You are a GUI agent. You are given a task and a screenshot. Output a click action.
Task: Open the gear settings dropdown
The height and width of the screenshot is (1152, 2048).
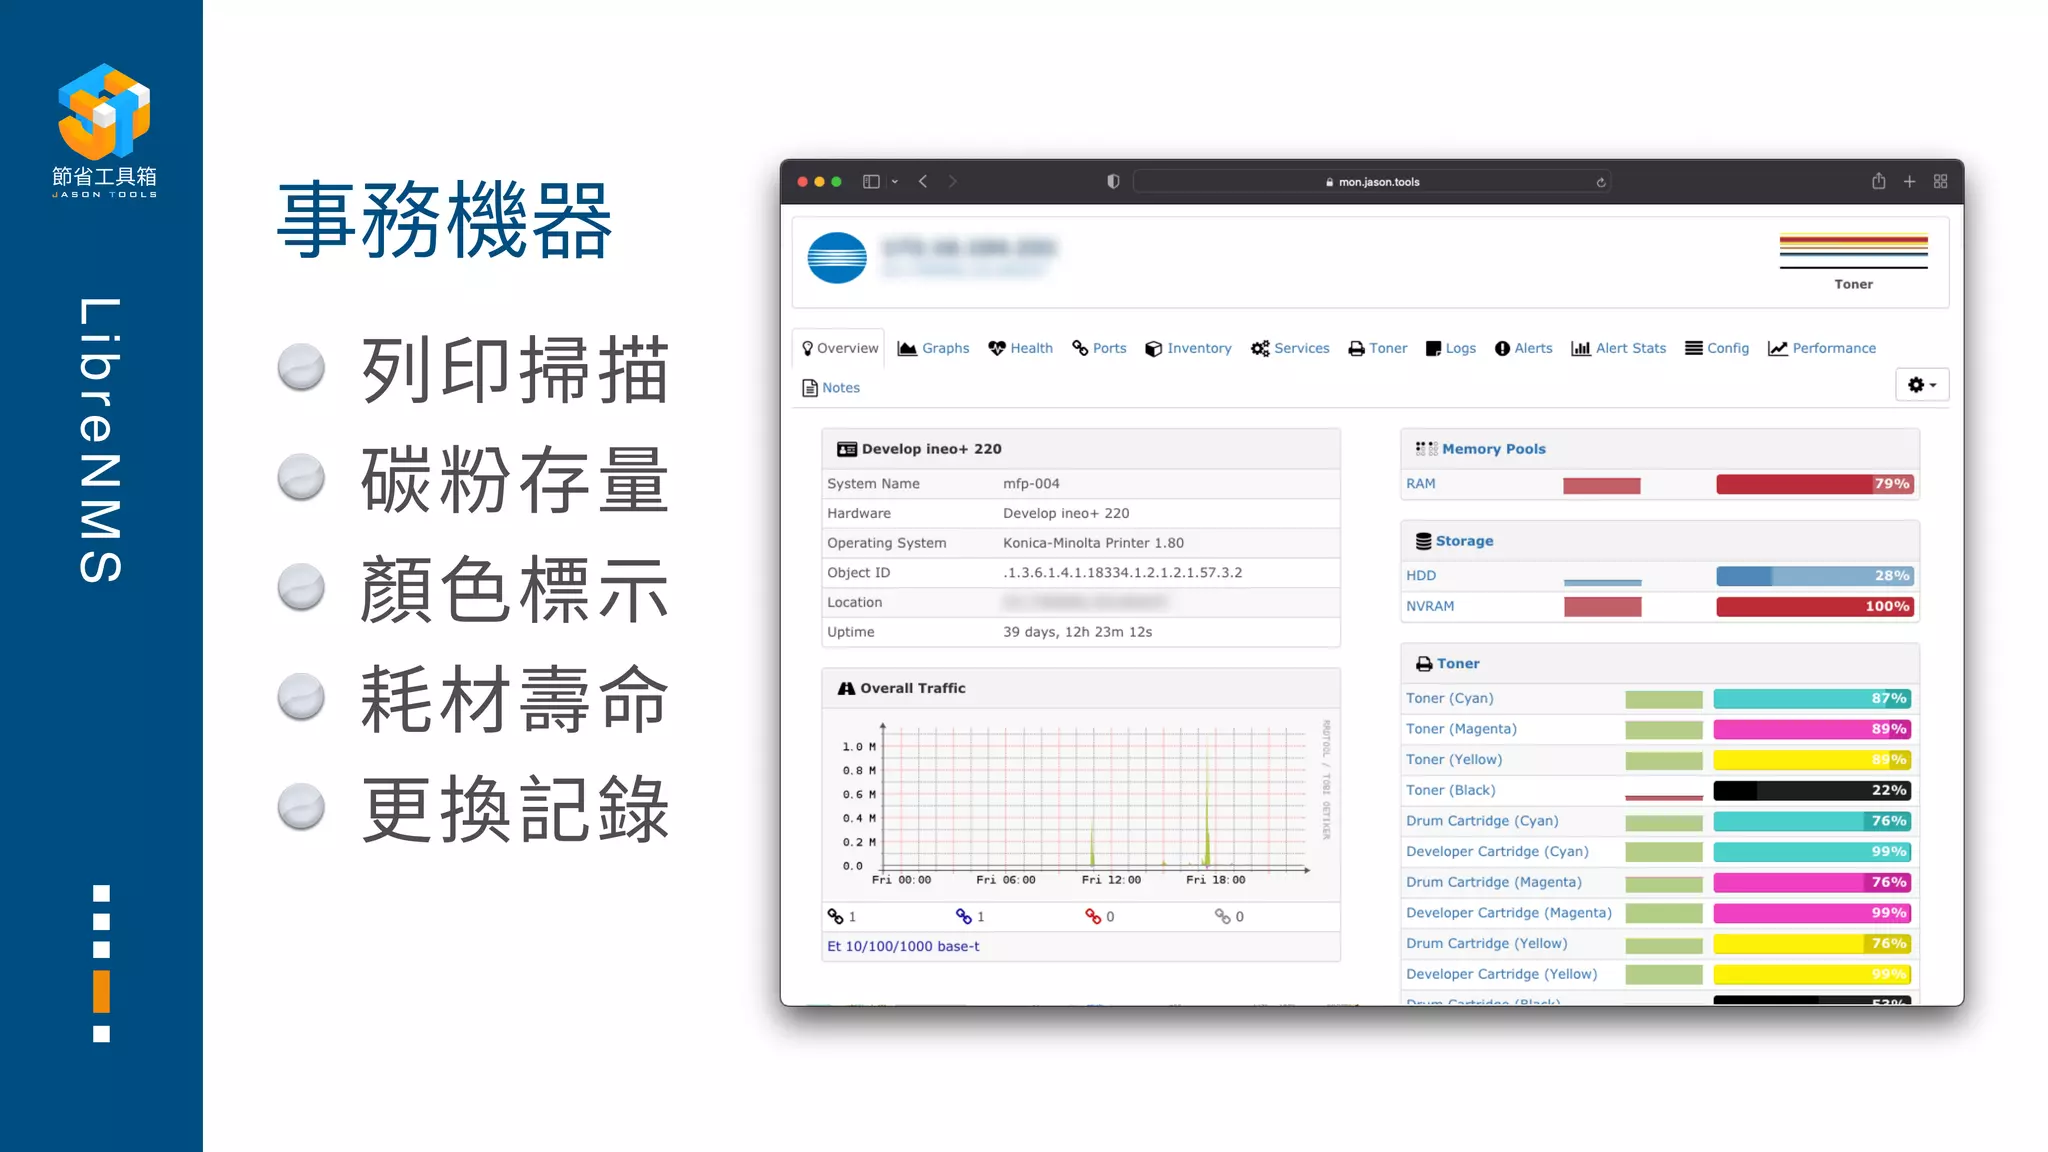1922,385
